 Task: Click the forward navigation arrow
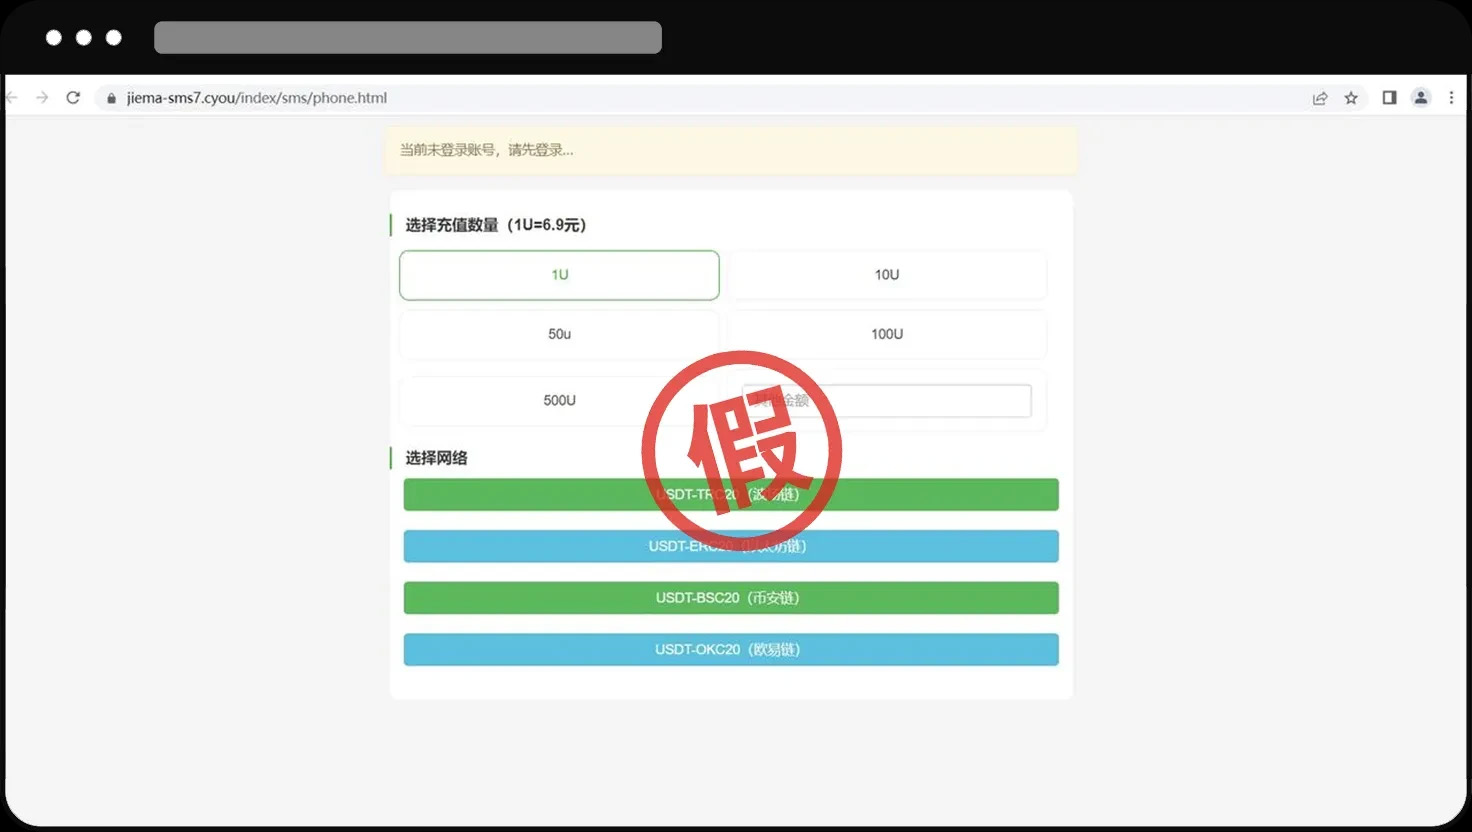(41, 97)
